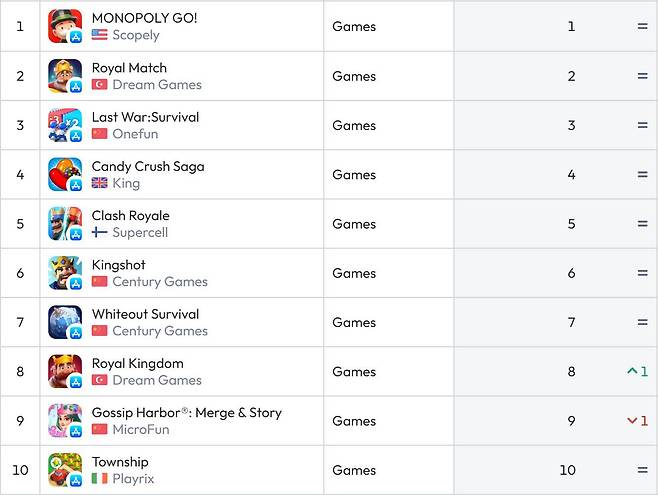Click the Candy Crush Saga app icon
Image resolution: width=658 pixels, height=495 pixels.
point(65,174)
